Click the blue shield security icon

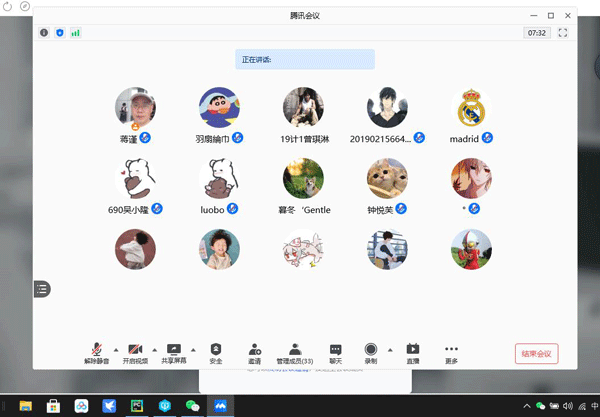tap(59, 33)
